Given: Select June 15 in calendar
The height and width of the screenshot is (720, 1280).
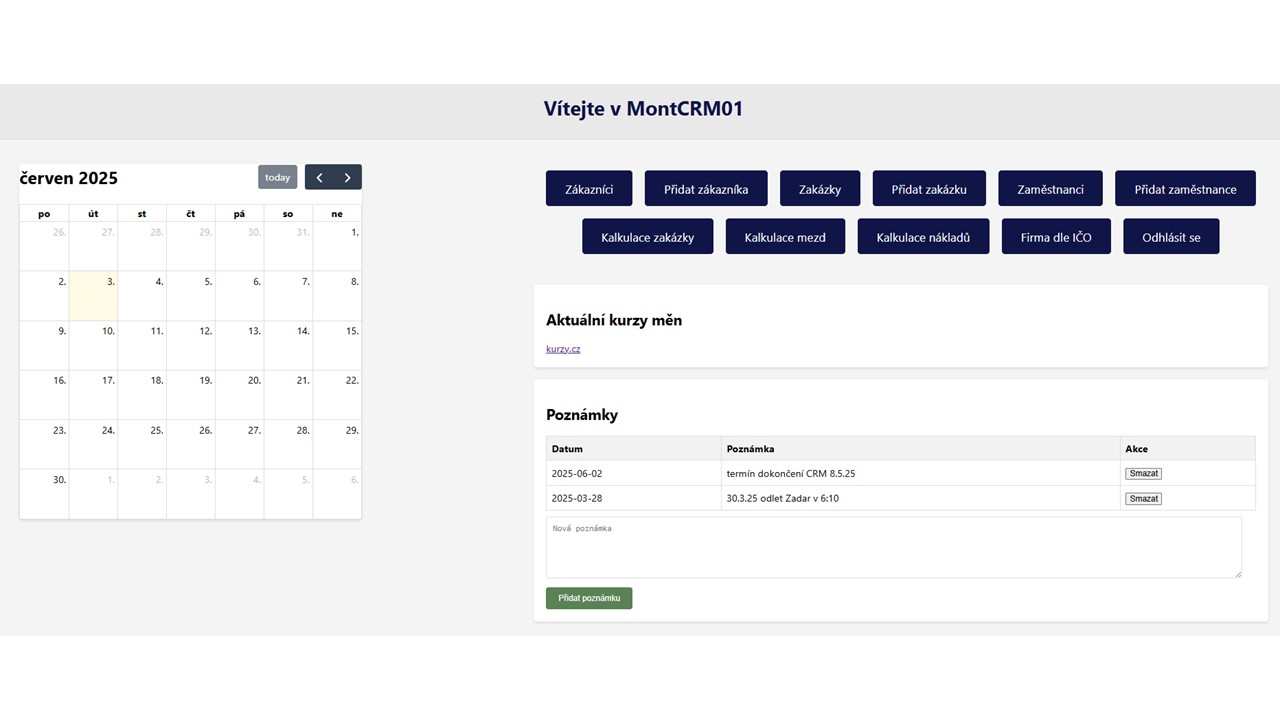Looking at the screenshot, I should pyautogui.click(x=337, y=346).
